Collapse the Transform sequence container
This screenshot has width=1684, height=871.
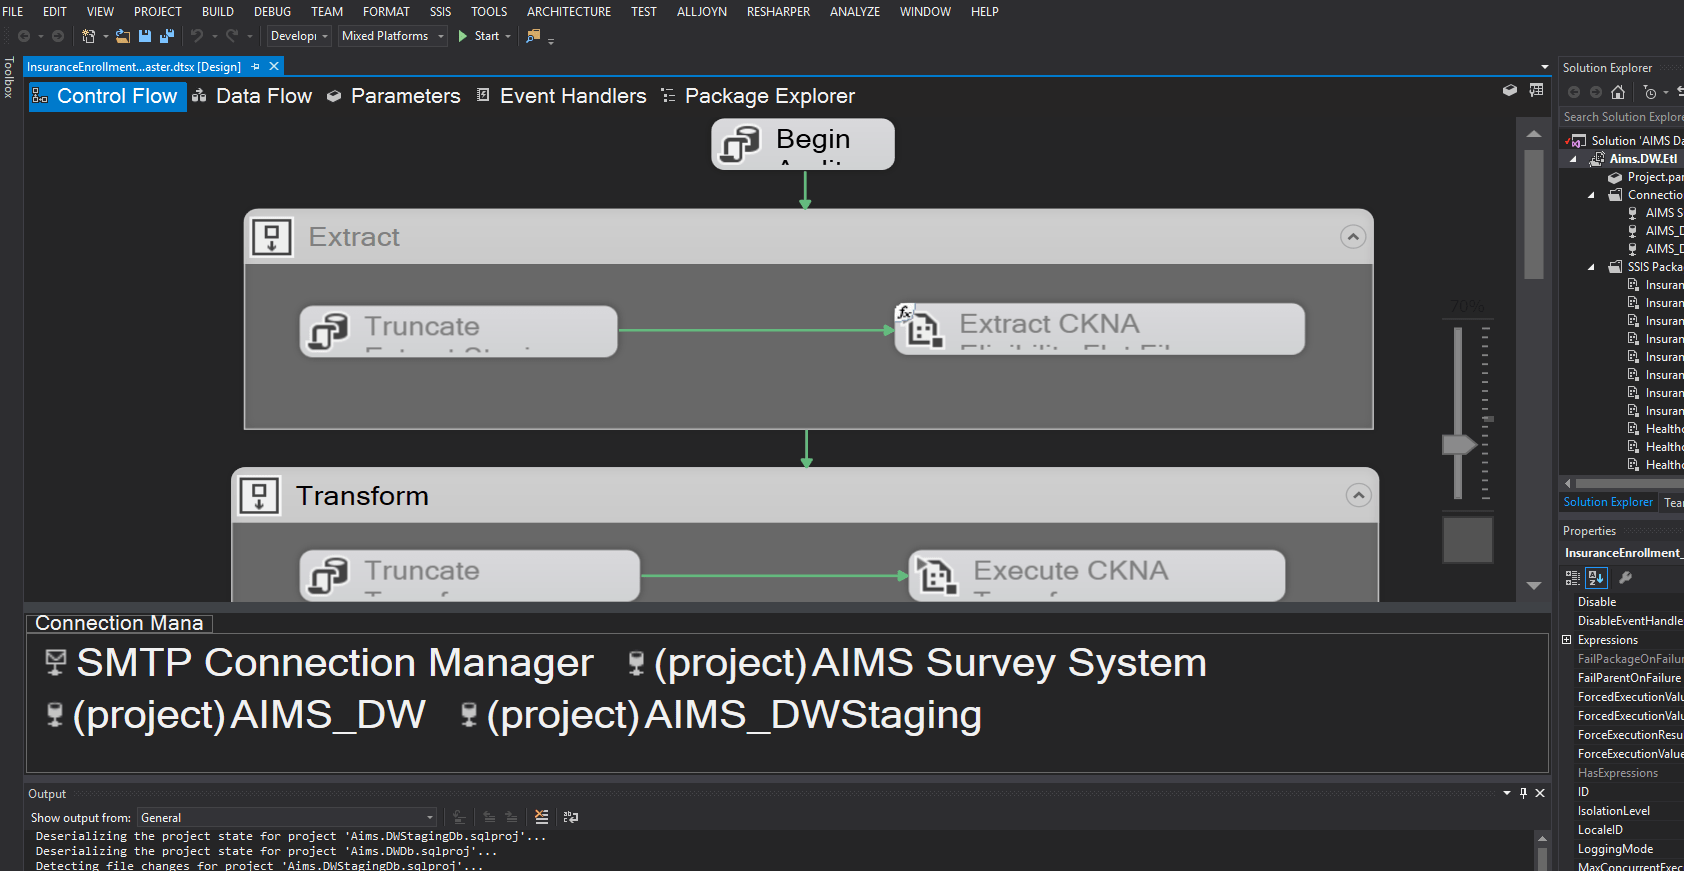click(1359, 495)
